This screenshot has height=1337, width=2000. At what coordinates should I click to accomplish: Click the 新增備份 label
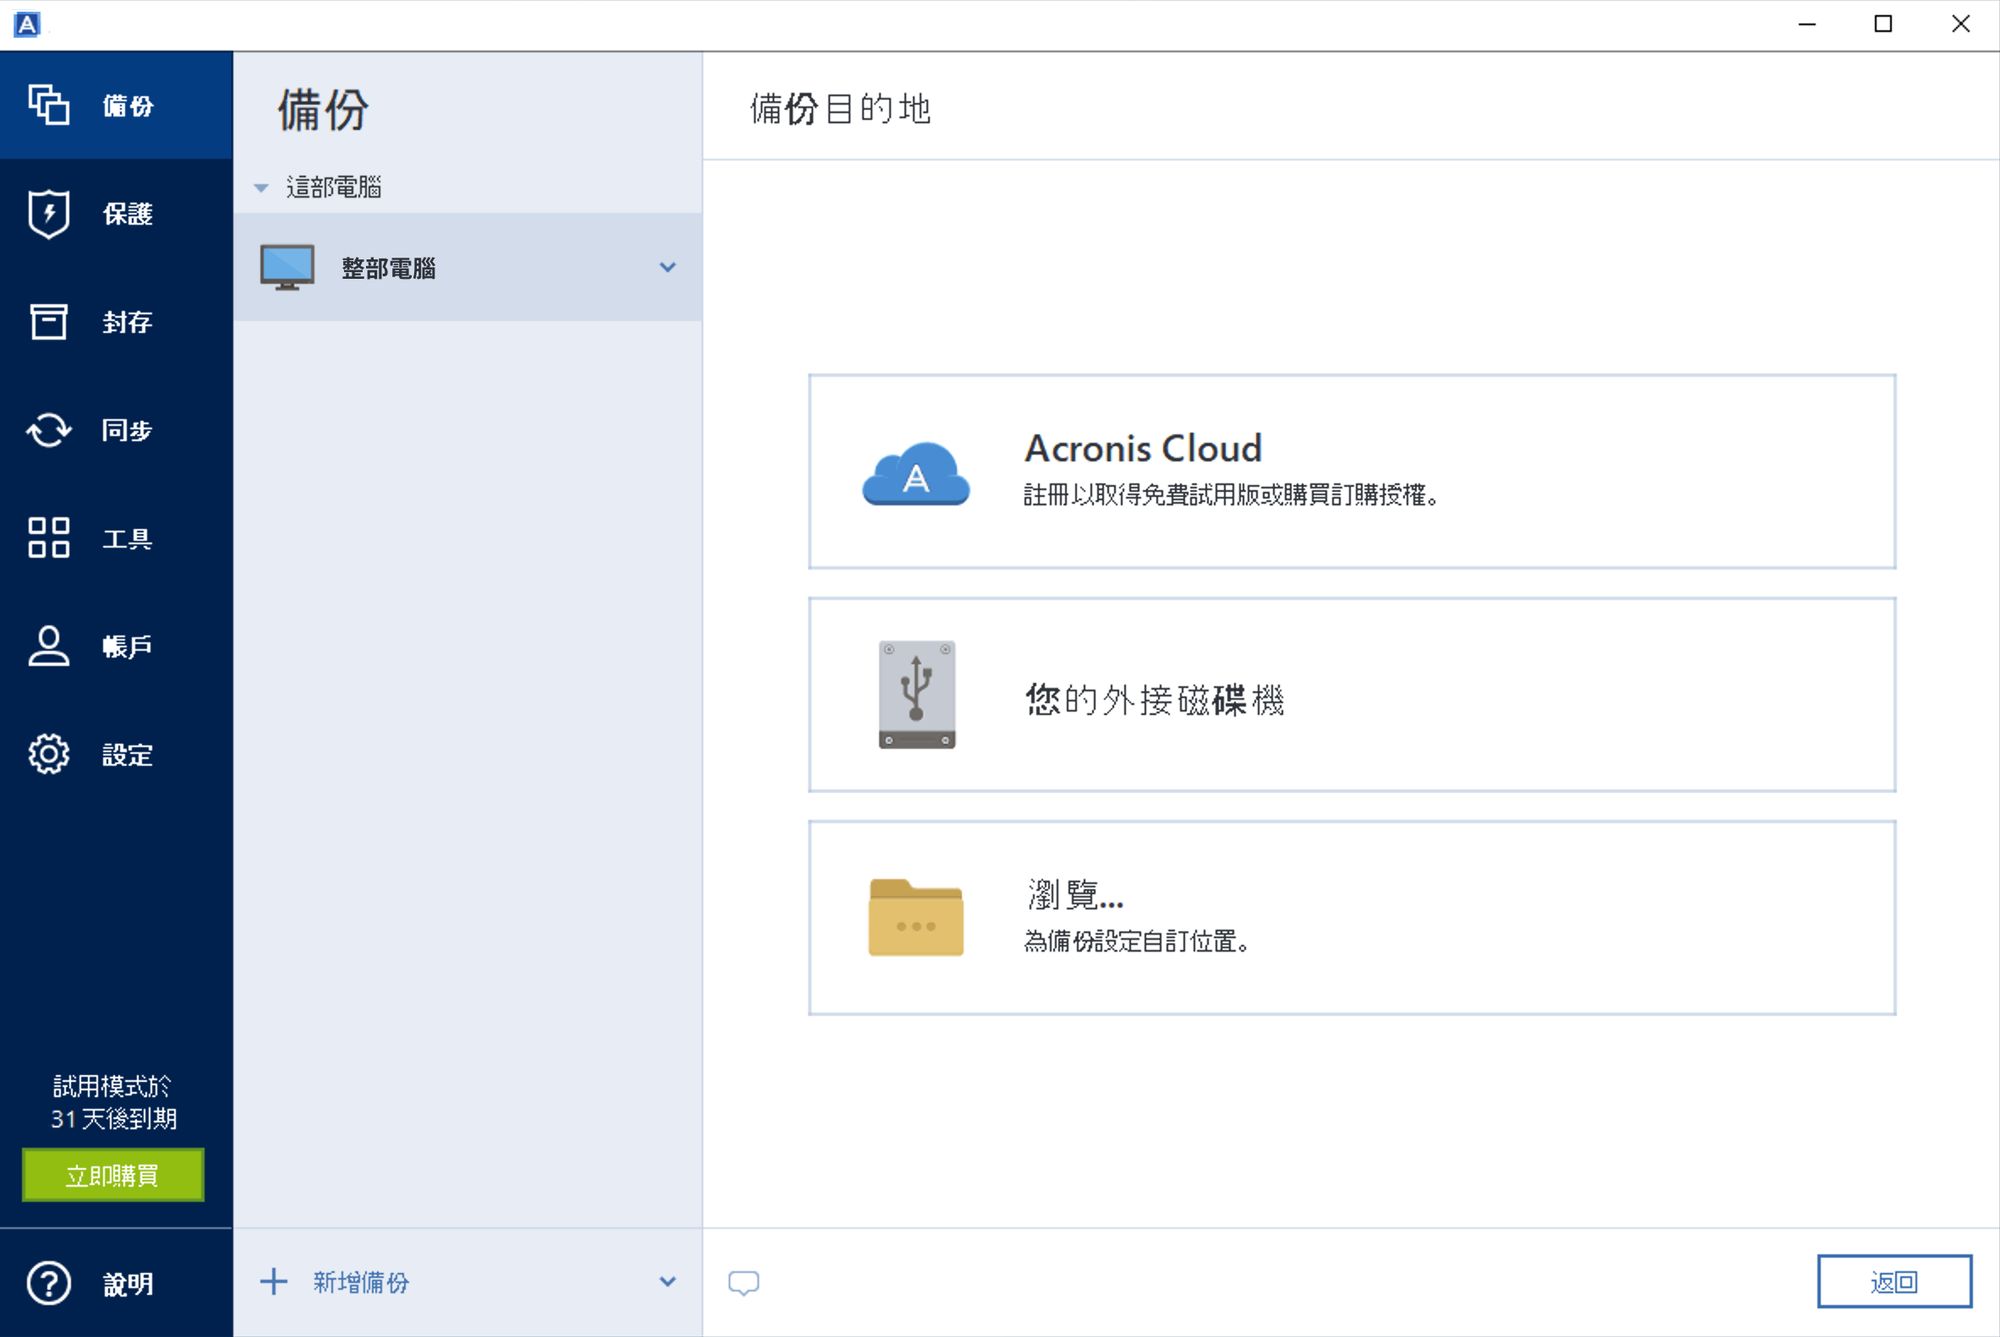pyautogui.click(x=361, y=1283)
